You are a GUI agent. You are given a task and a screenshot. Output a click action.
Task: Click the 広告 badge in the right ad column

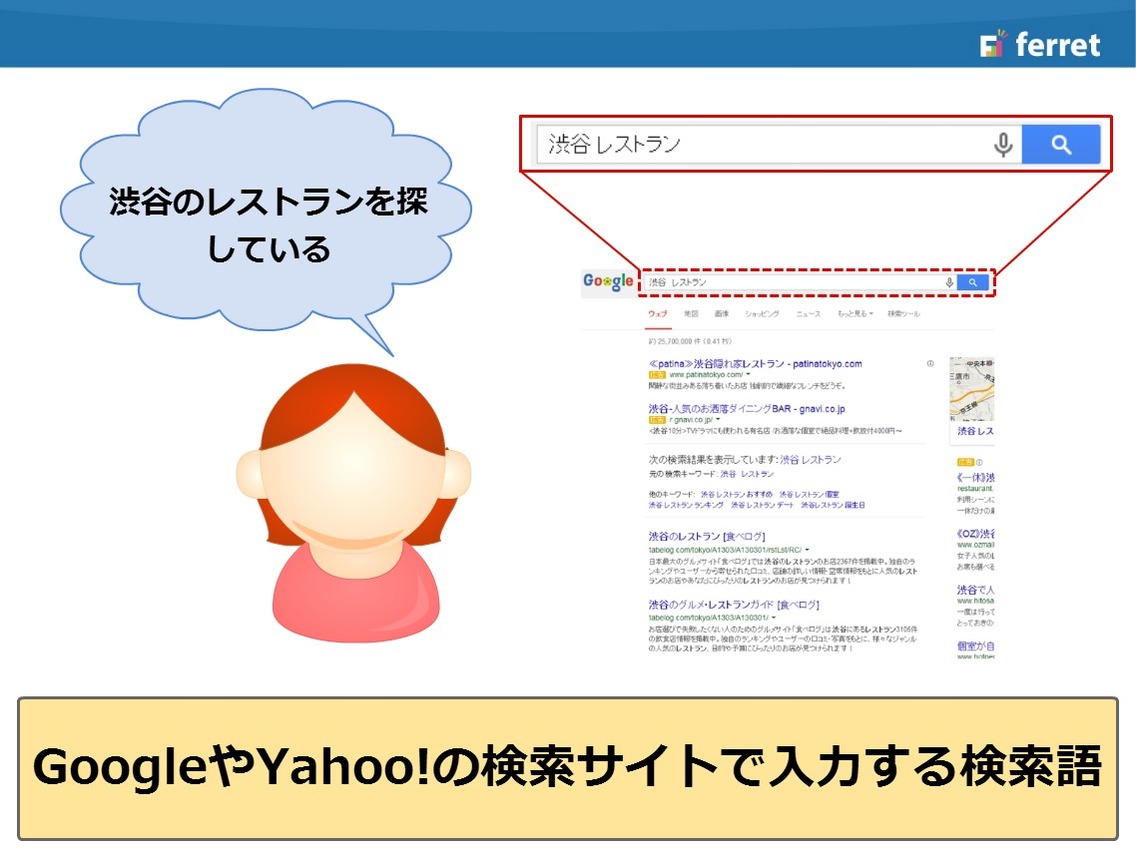[x=965, y=462]
